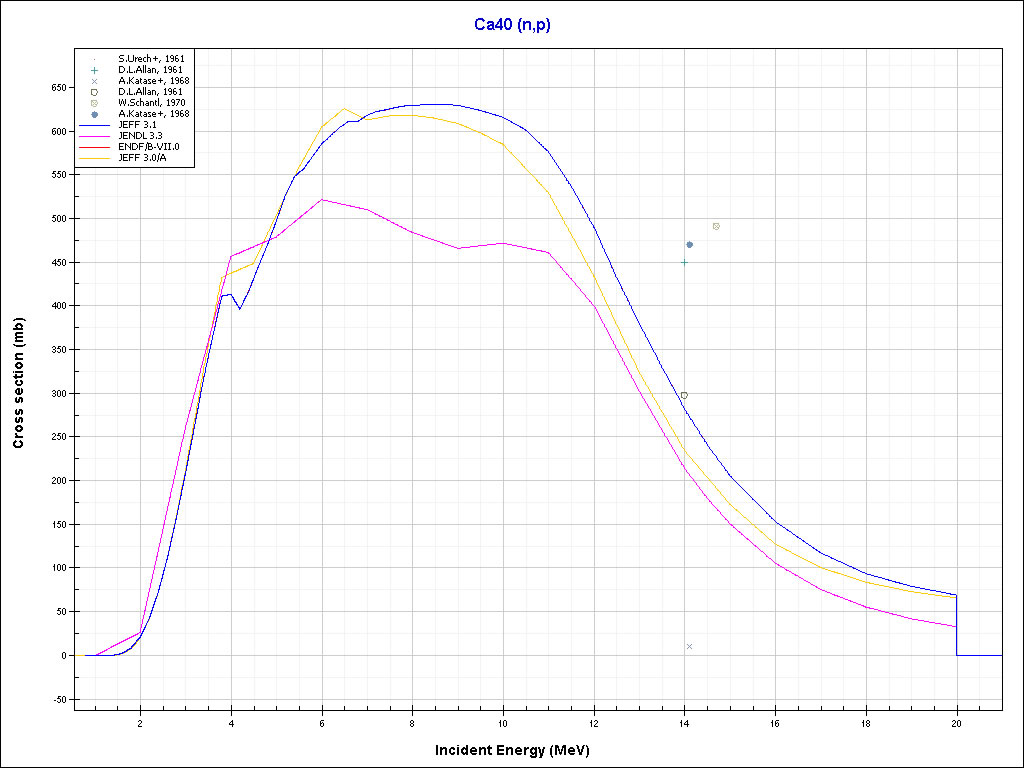Screen dimensions: 1024x768
Task: Click the magenta JENDL 3.3 line swatch
Action: (94, 135)
